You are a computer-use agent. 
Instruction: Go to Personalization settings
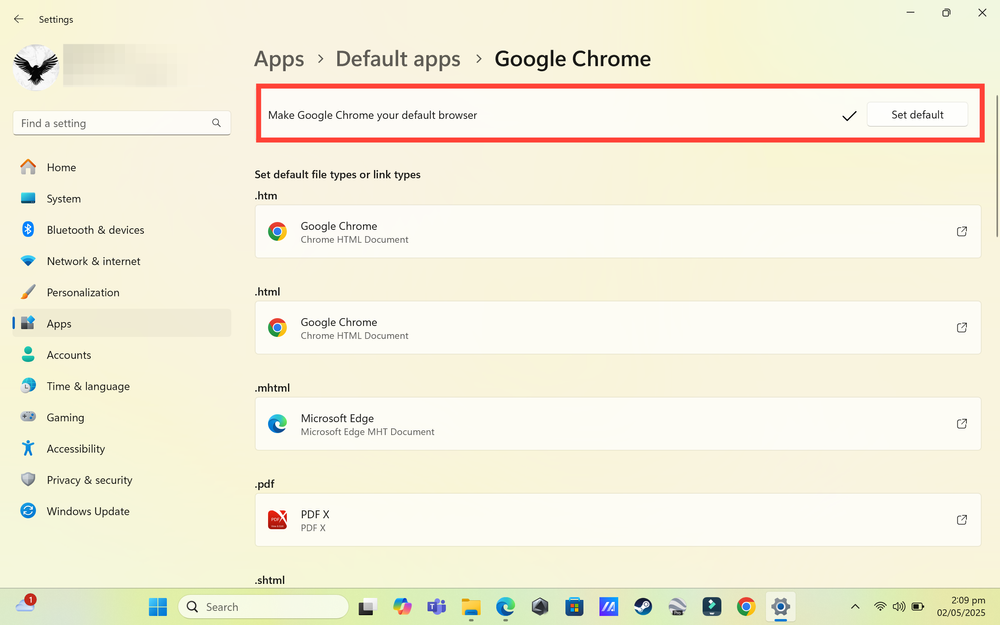[122, 292]
